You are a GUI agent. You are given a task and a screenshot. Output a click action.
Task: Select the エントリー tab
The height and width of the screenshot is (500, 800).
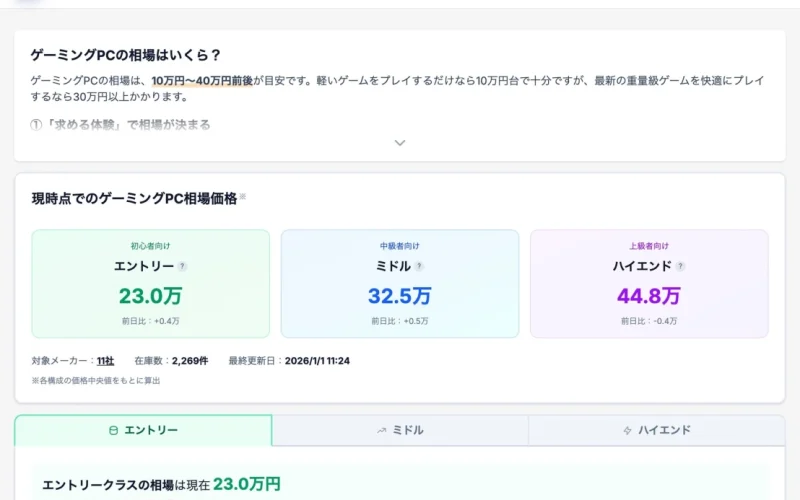(143, 430)
